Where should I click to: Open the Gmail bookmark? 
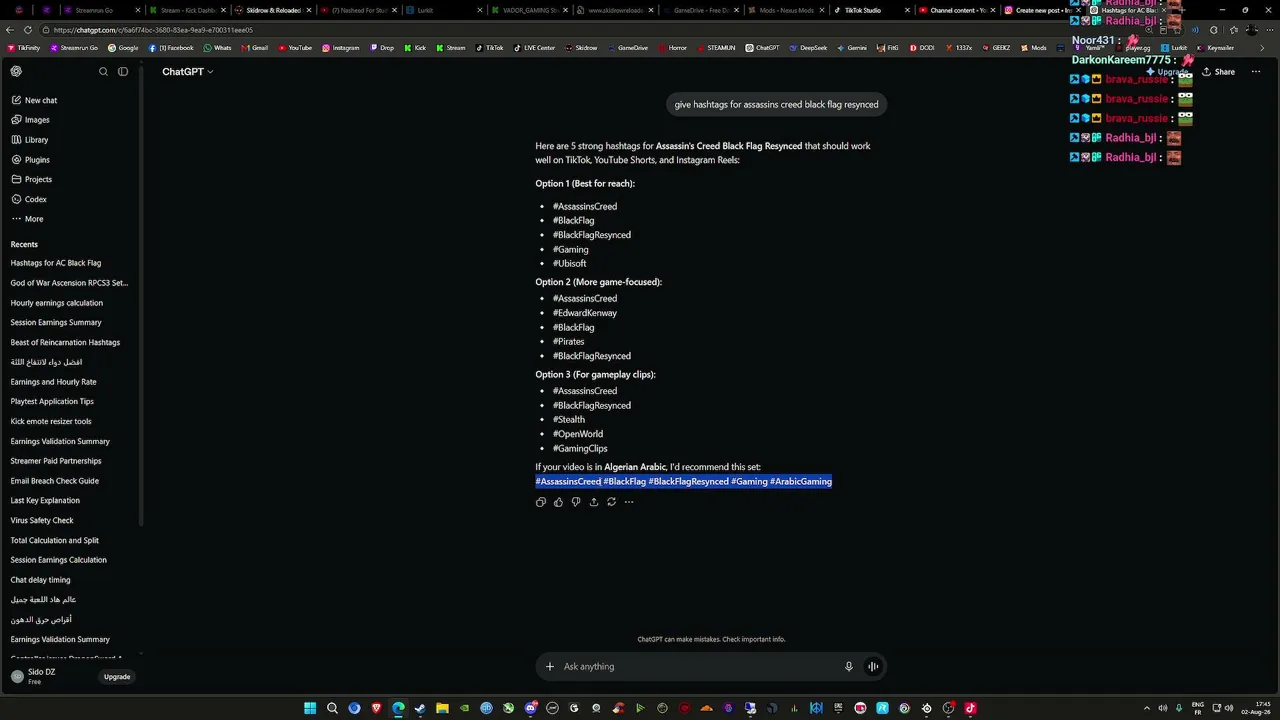pyautogui.click(x=255, y=48)
